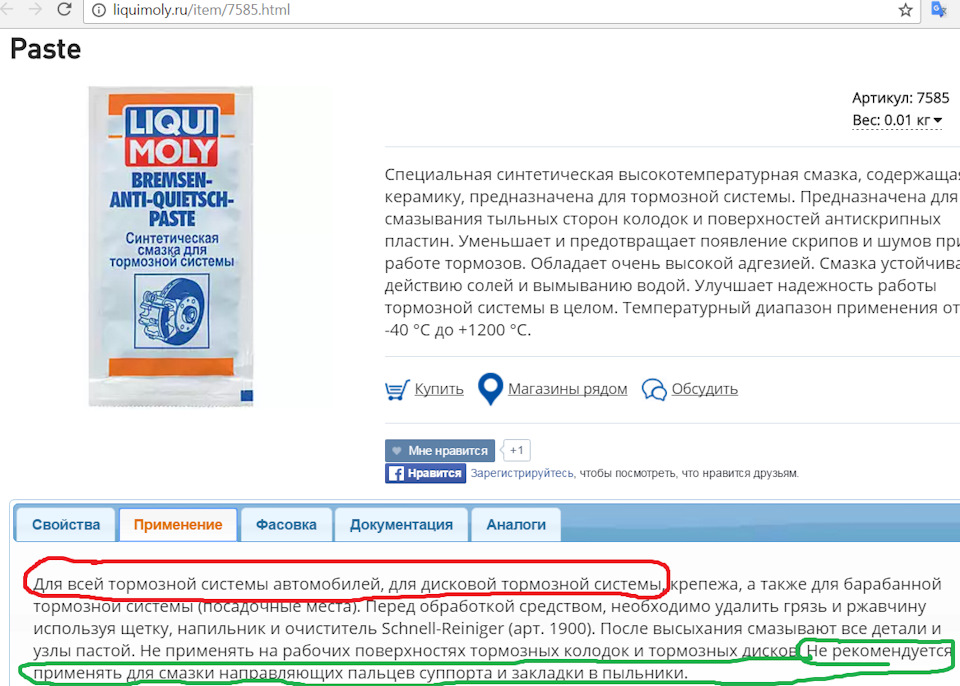
Task: Click the browser back arrow
Action: (7, 10)
